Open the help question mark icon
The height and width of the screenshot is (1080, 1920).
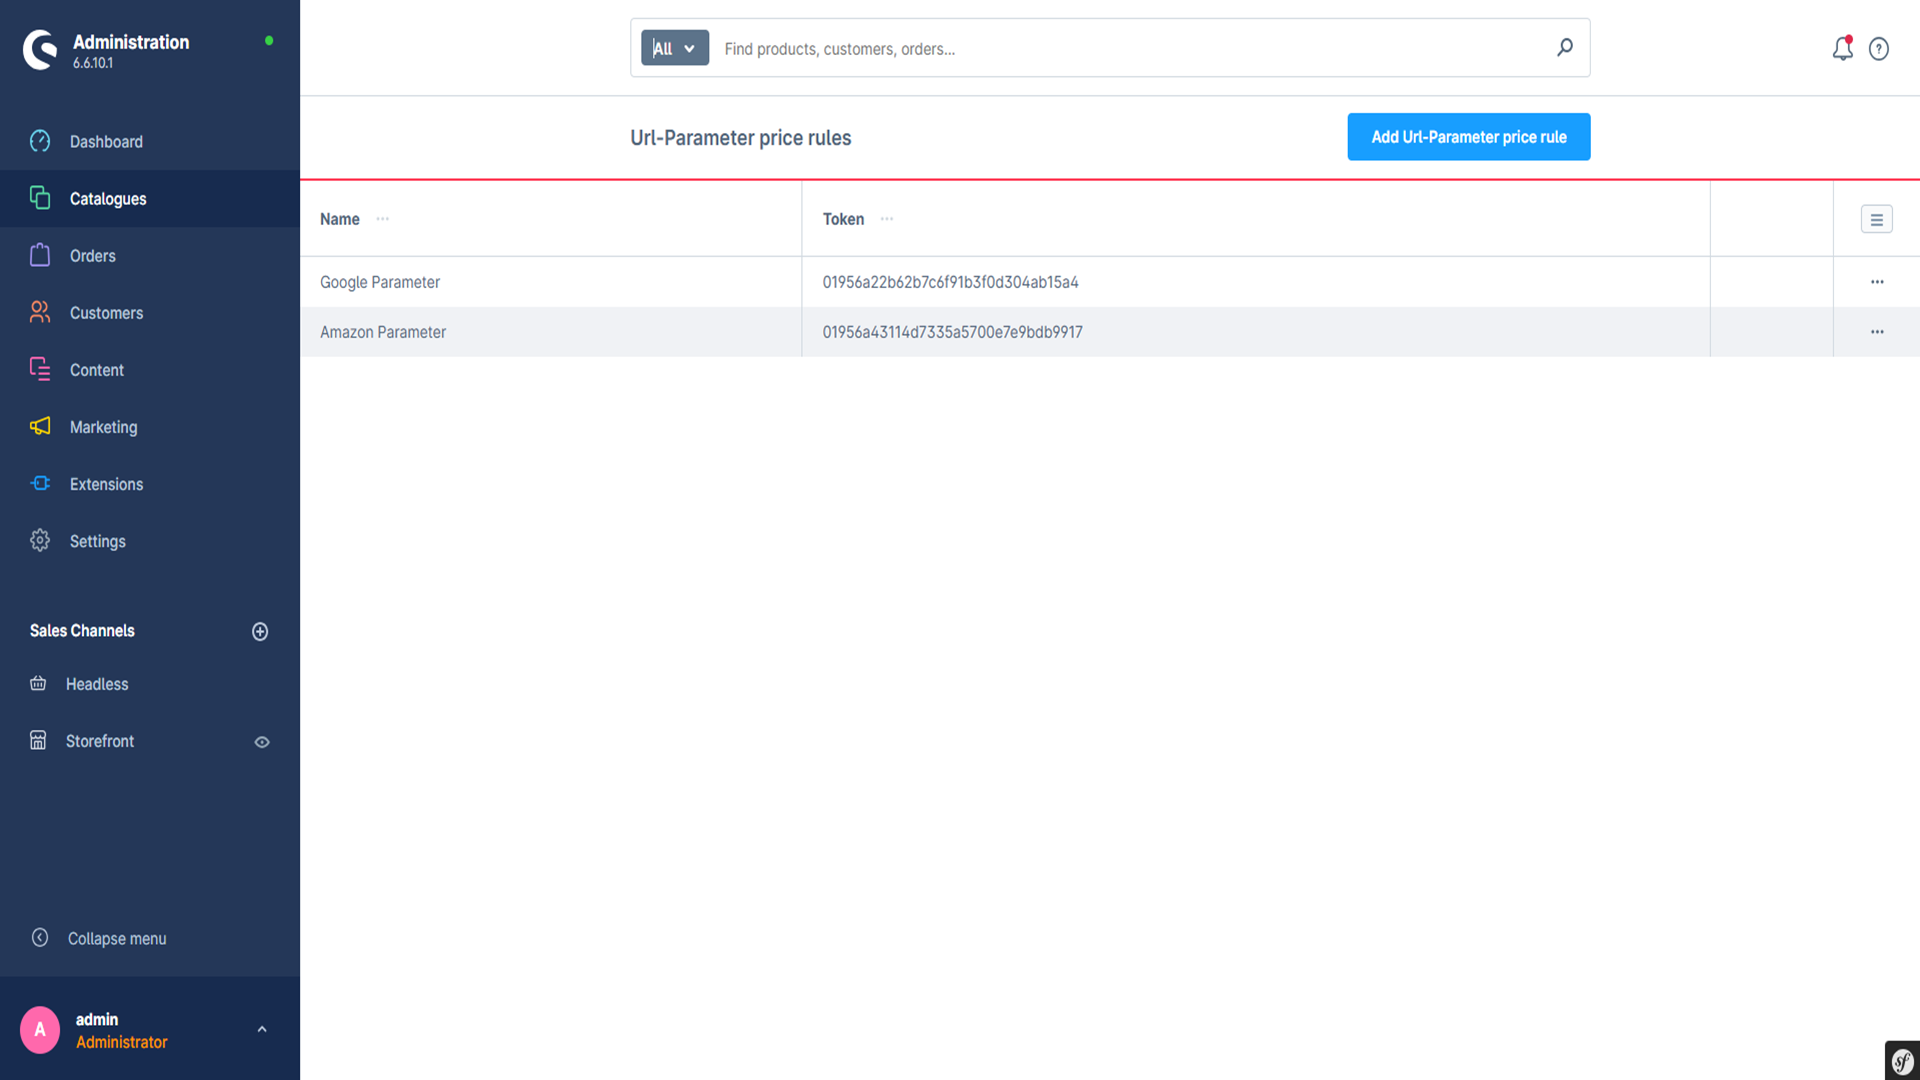coord(1879,49)
